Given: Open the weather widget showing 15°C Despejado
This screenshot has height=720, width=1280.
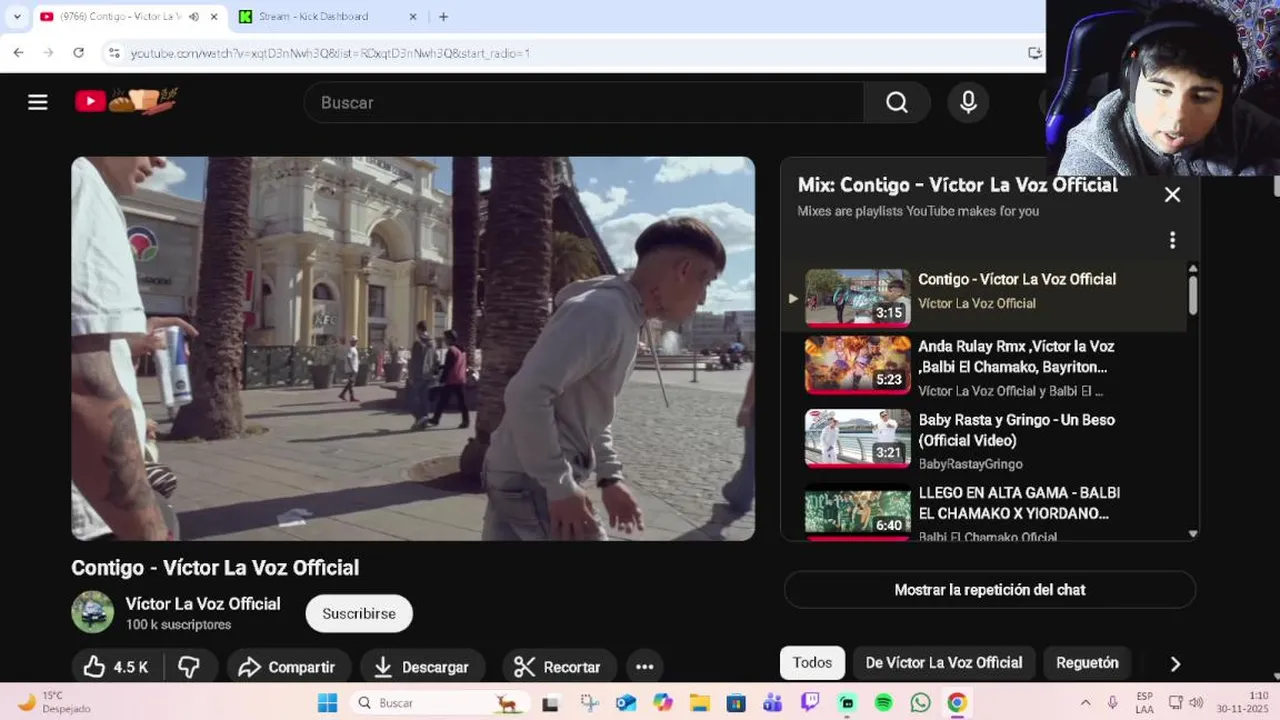Looking at the screenshot, I should pos(54,703).
